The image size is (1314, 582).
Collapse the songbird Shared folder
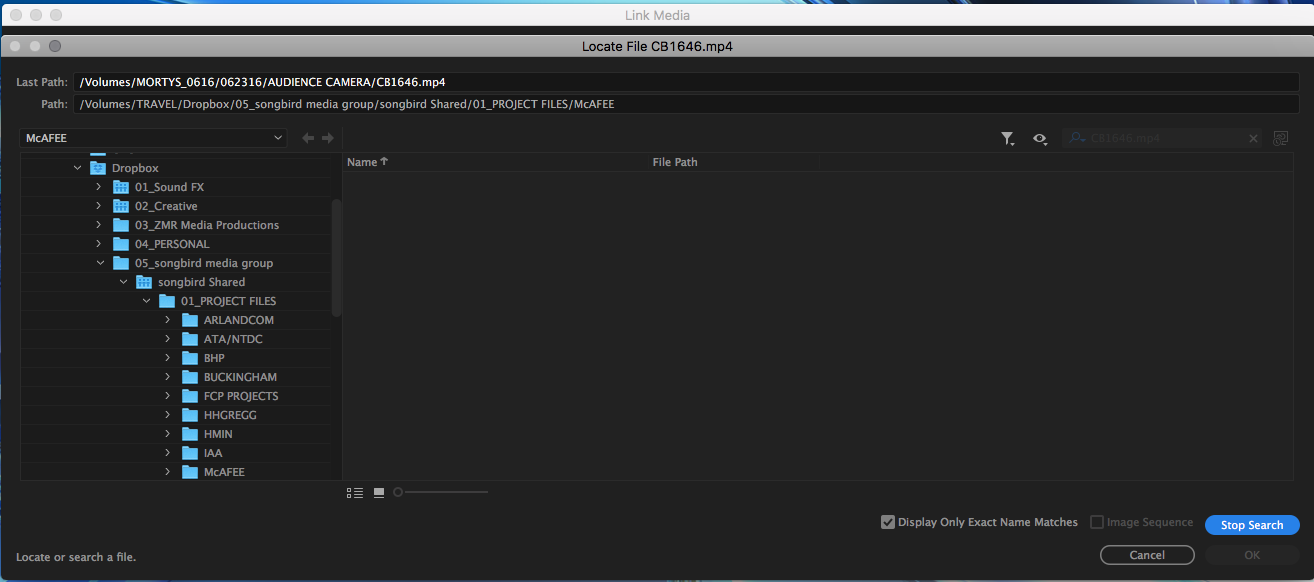coord(124,282)
